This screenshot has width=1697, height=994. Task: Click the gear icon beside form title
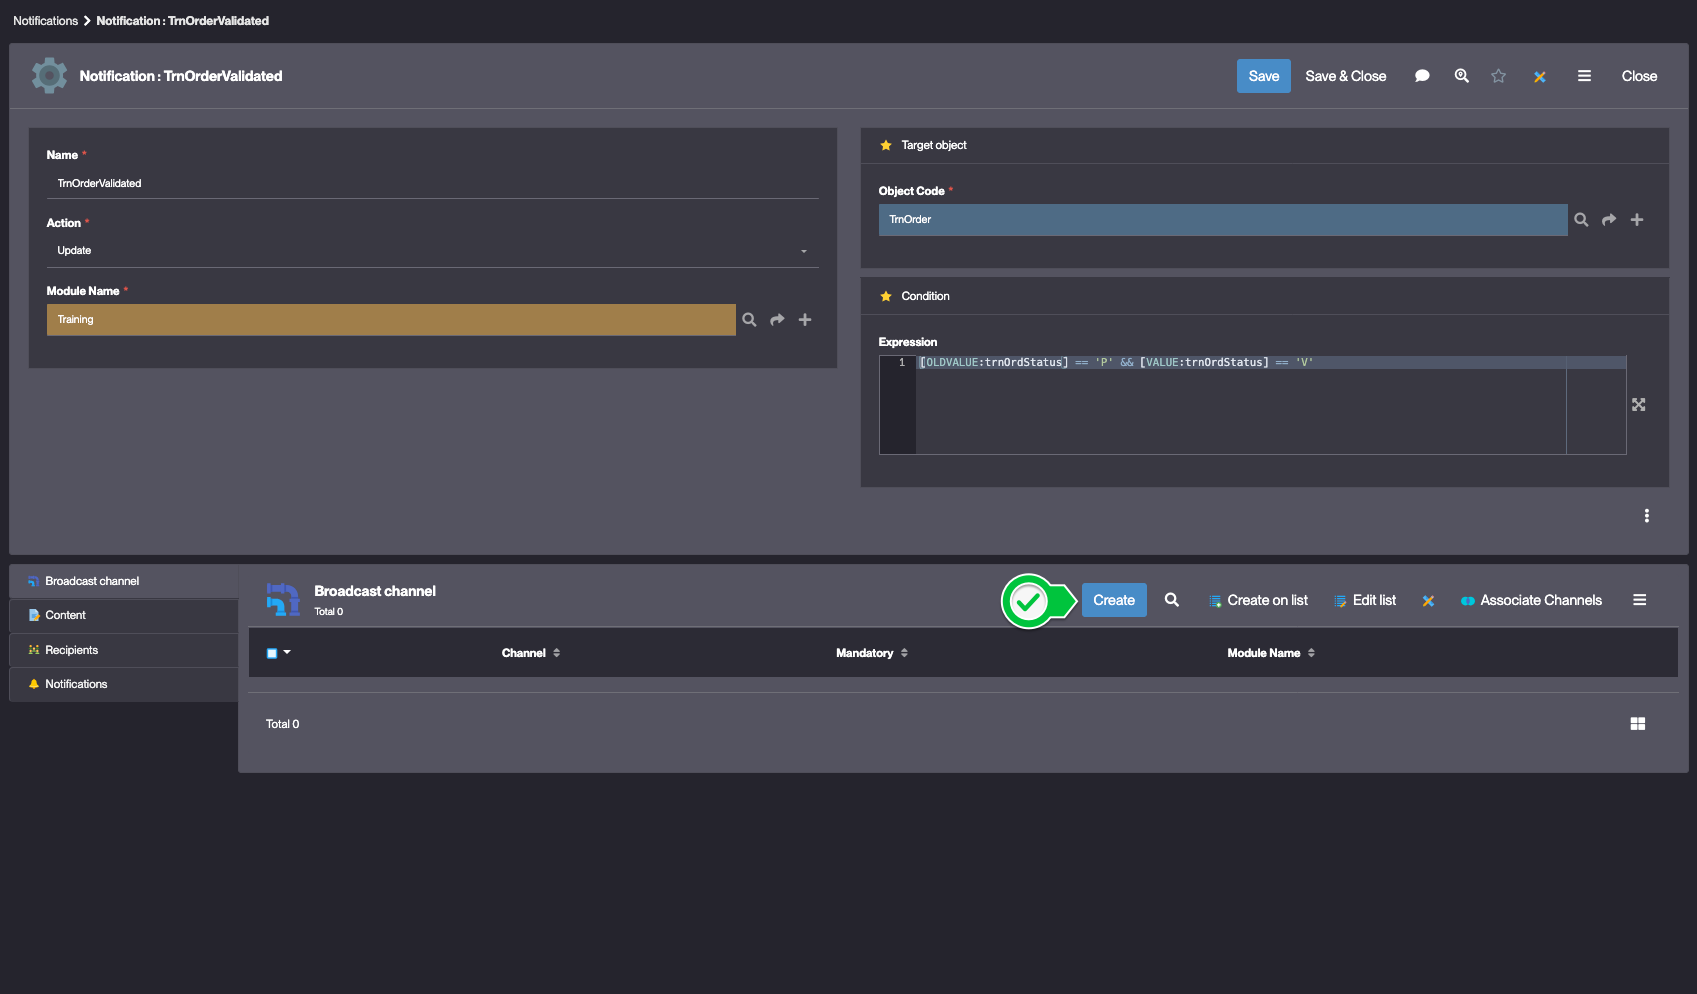pyautogui.click(x=49, y=76)
